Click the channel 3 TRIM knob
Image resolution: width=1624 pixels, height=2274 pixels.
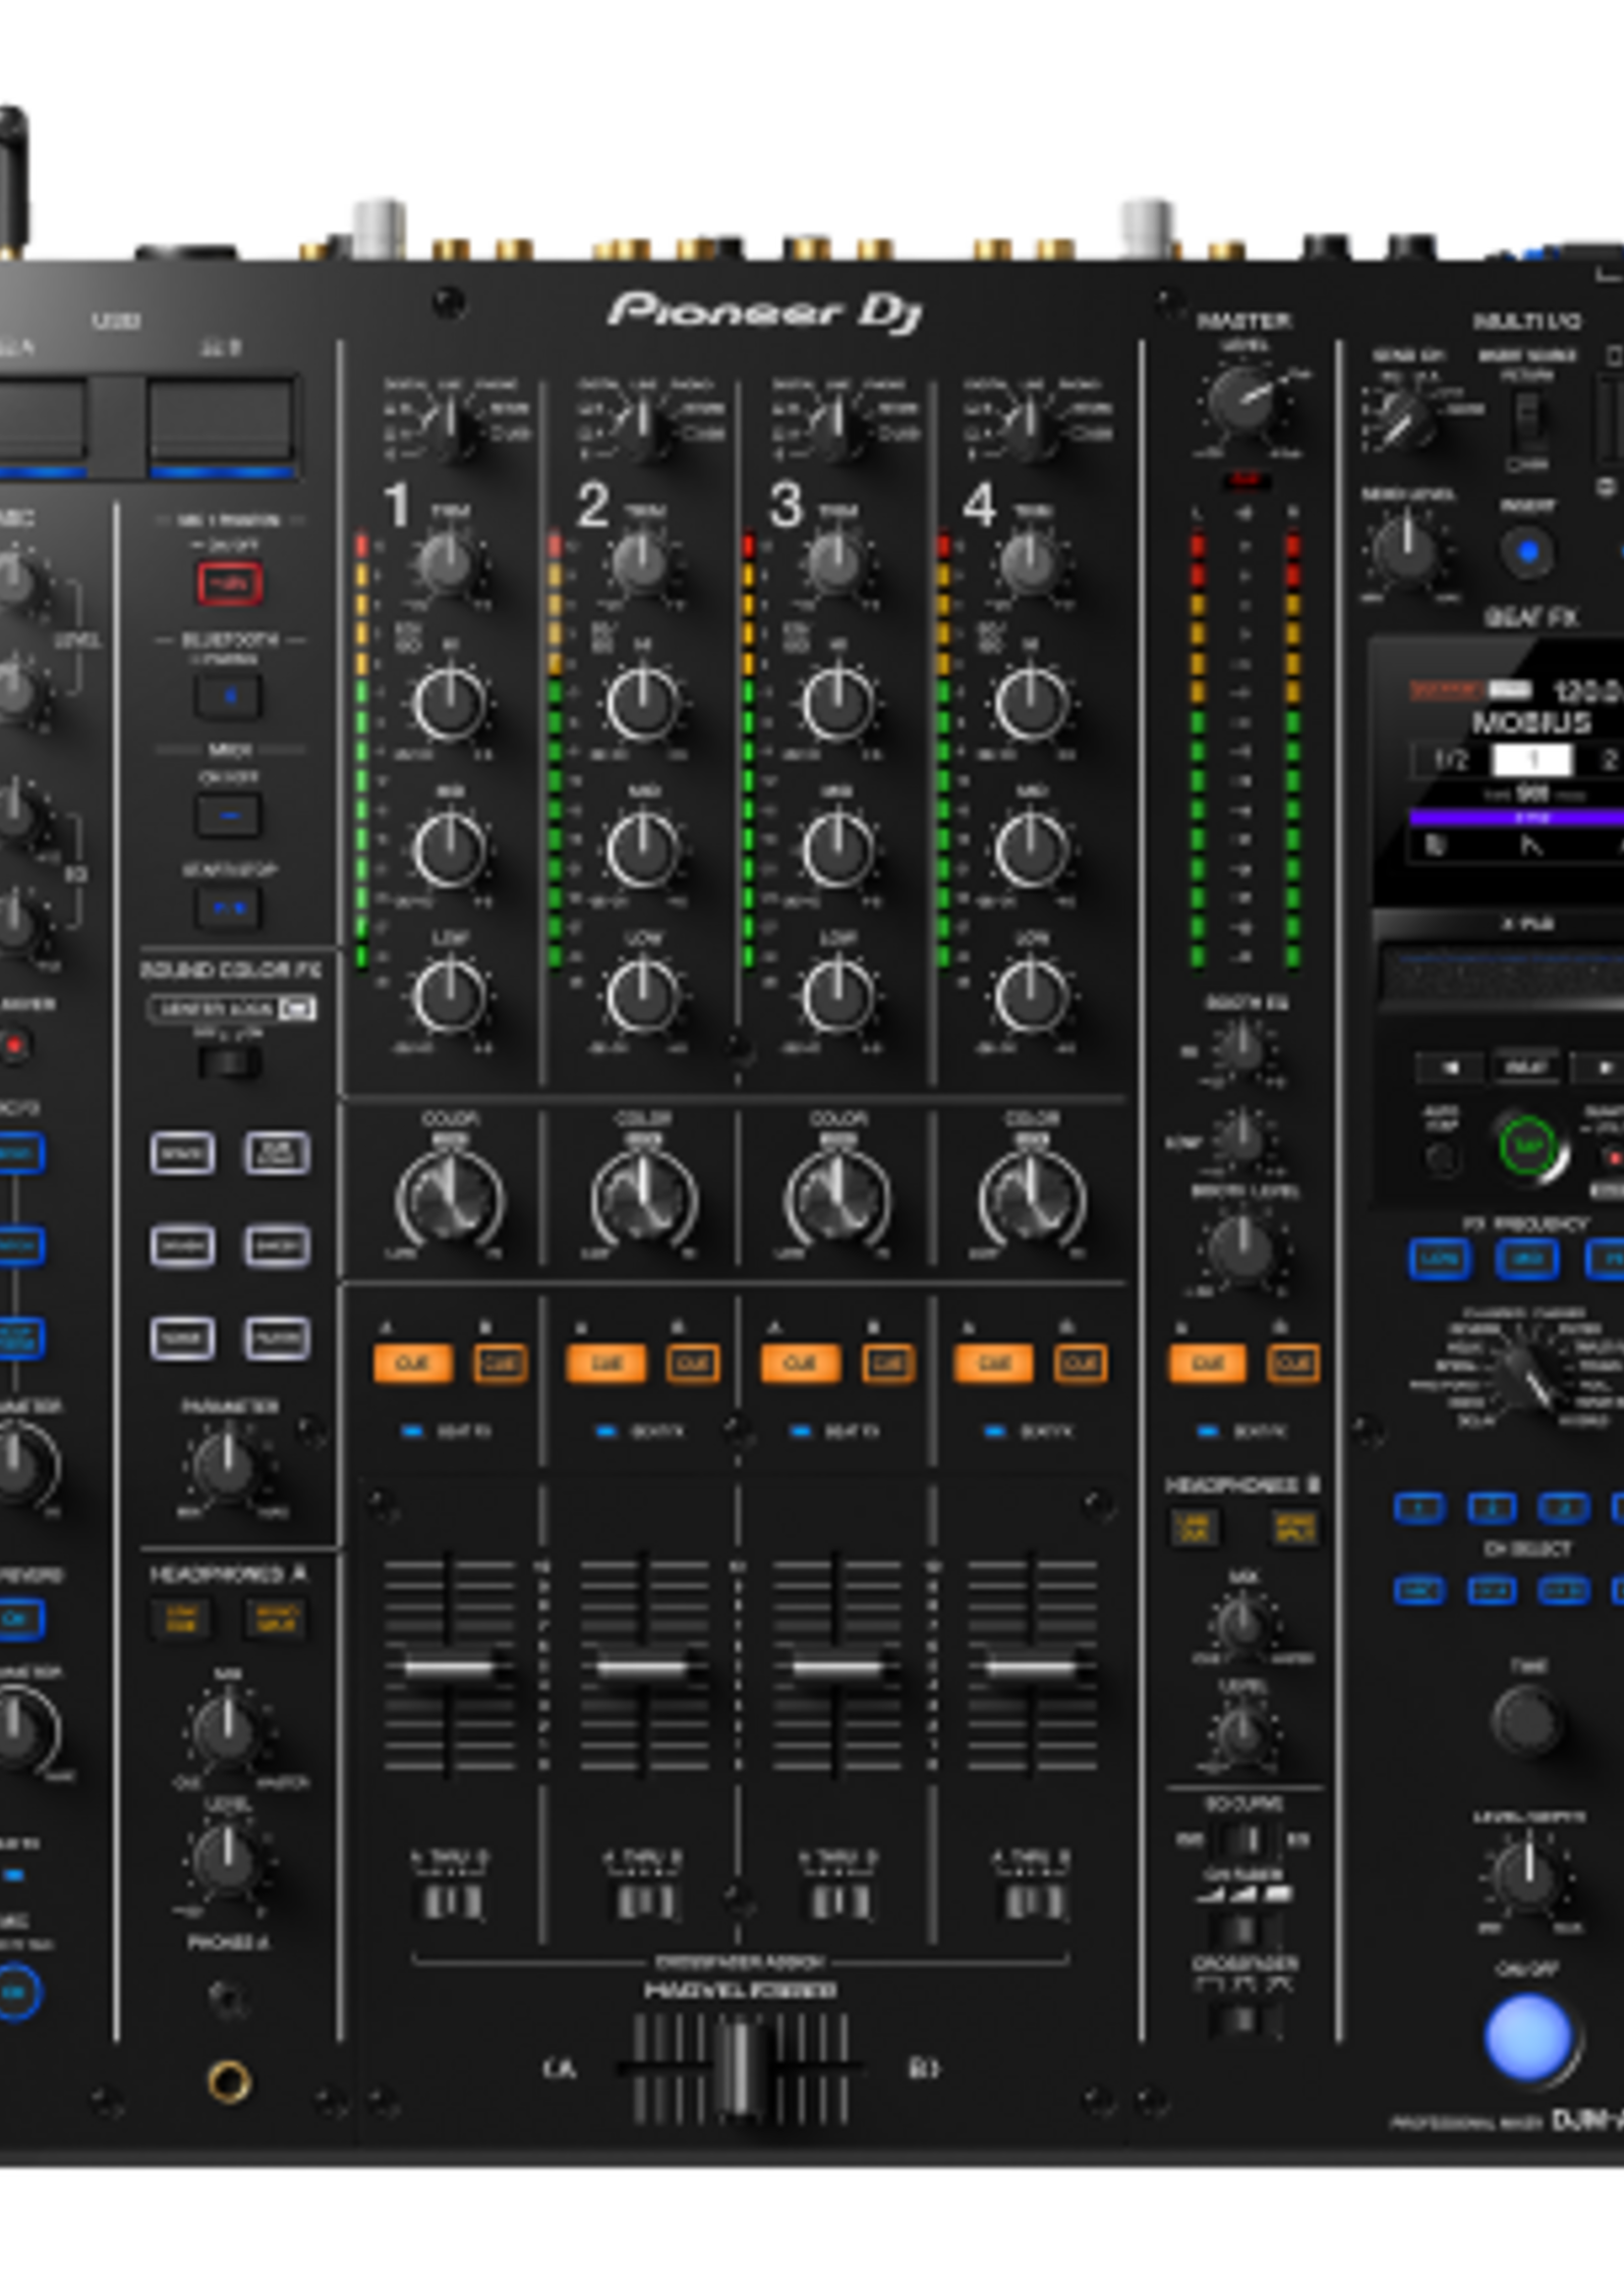(836, 565)
